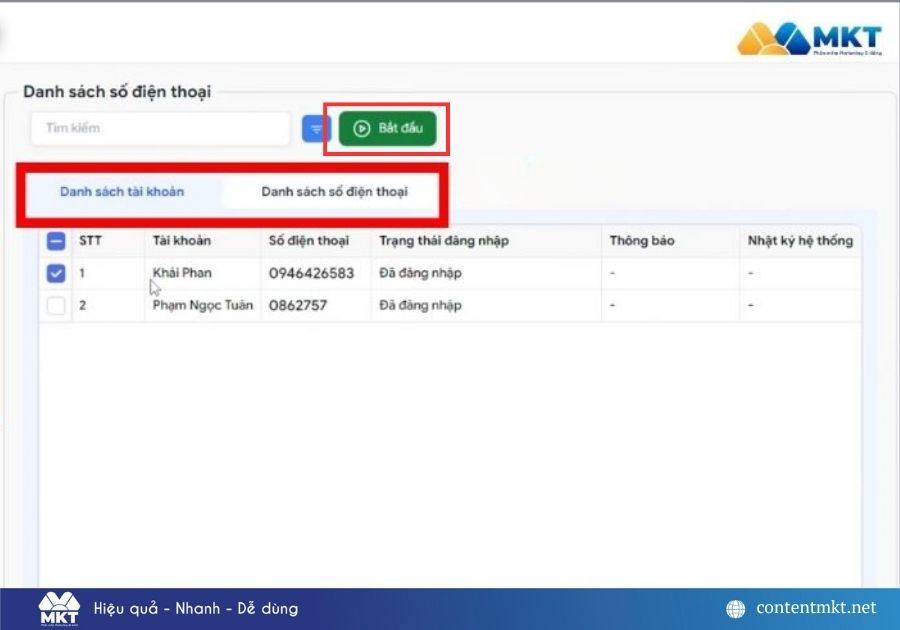Click the MKT logo at top right
The width and height of the screenshot is (900, 630).
click(809, 39)
